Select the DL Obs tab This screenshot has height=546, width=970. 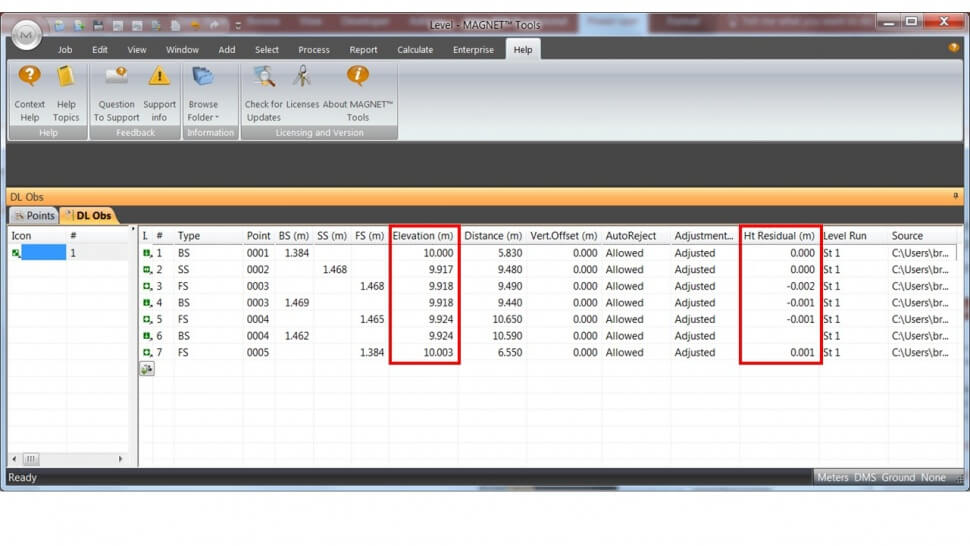point(88,215)
